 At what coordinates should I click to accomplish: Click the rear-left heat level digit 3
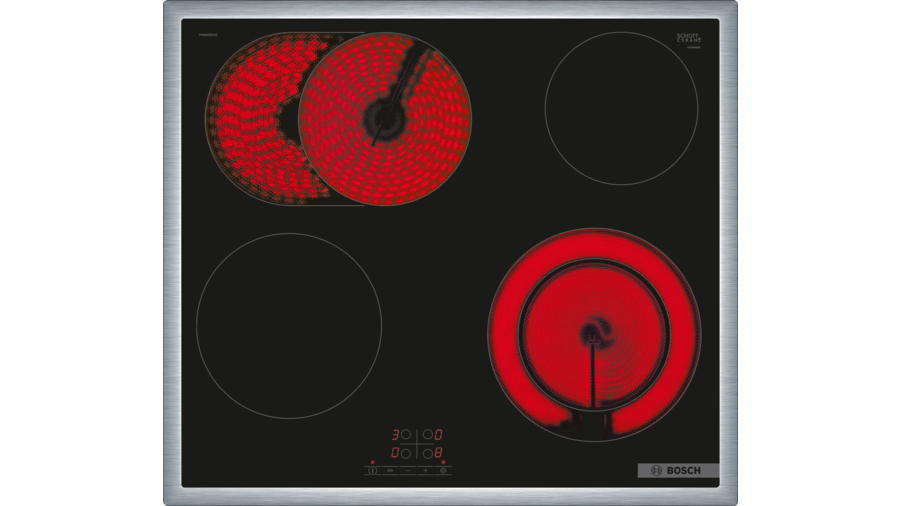point(395,434)
